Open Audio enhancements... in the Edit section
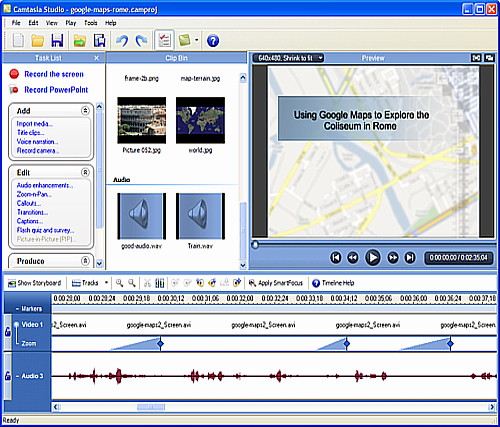500x427 pixels. 45,185
